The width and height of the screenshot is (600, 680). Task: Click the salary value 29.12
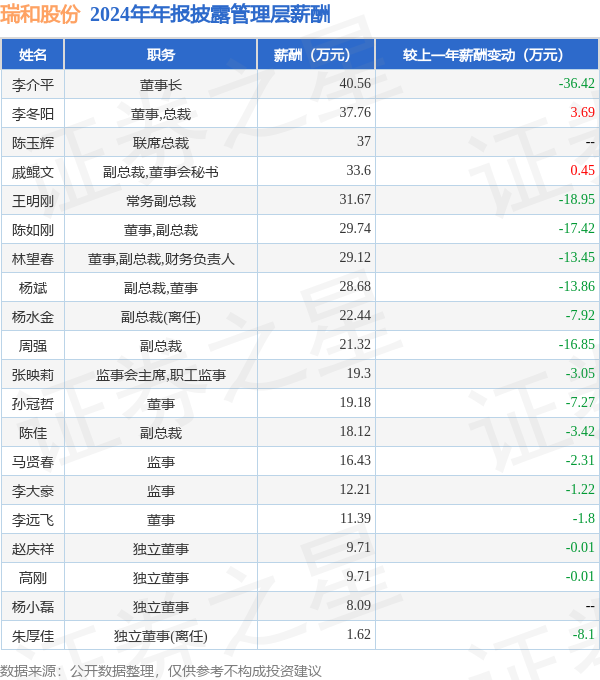(x=355, y=257)
